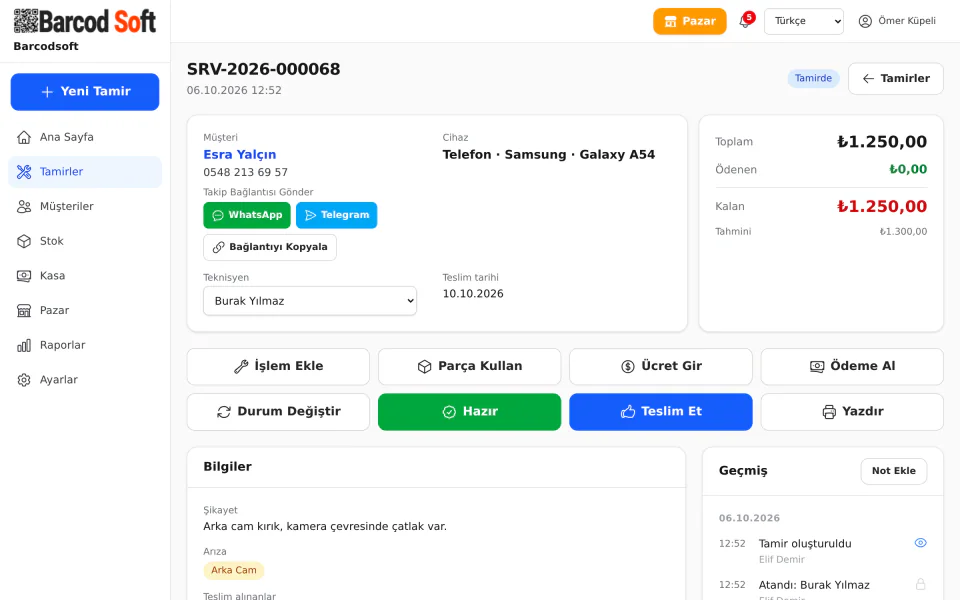Click the Yeni Tamir button
960x600 pixels.
[85, 92]
